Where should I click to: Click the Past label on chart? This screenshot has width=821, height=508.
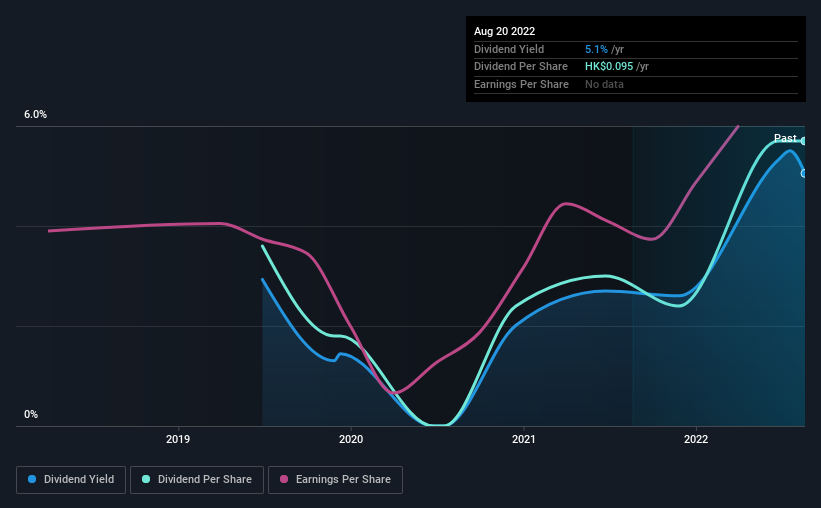coord(785,138)
